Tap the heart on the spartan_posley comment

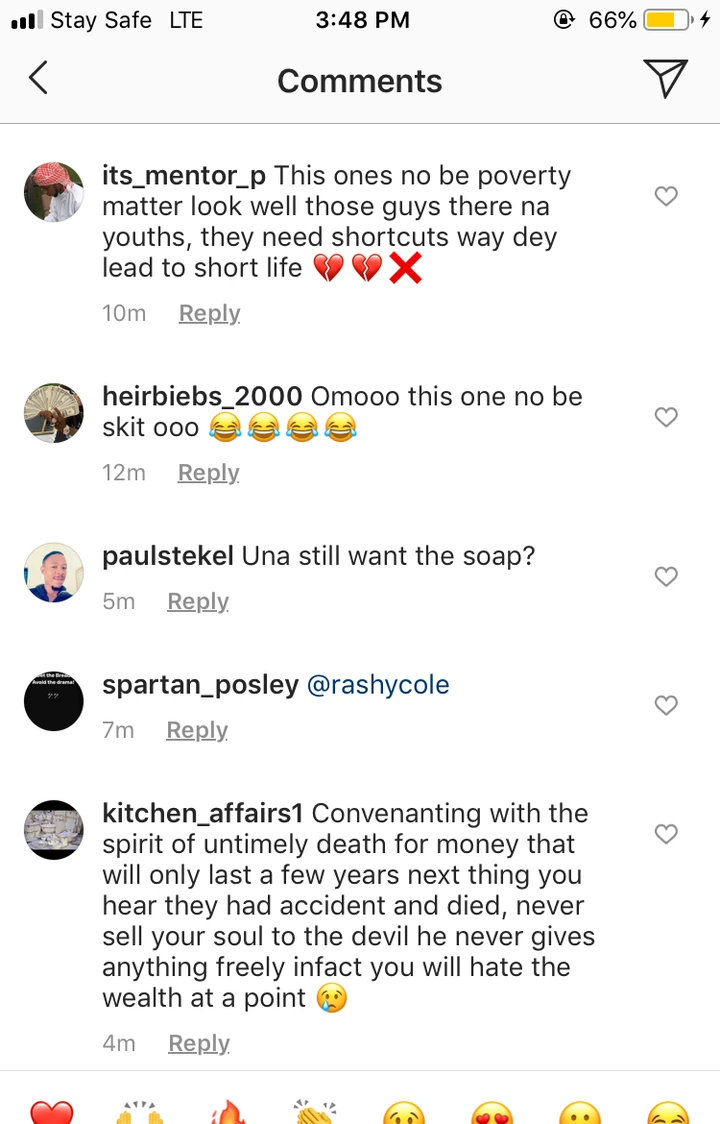pyautogui.click(x=666, y=705)
